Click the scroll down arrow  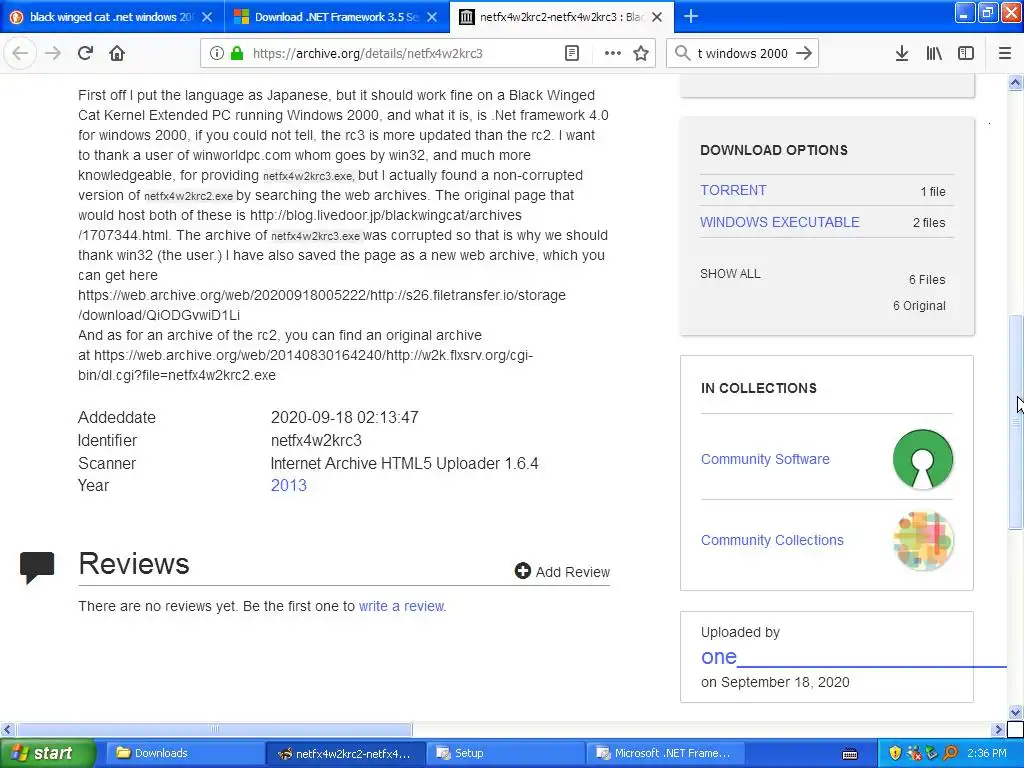click(x=1015, y=712)
